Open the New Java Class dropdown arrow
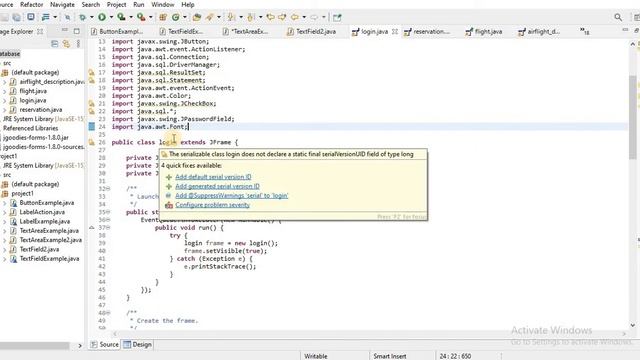The image size is (640, 360). (184, 17)
